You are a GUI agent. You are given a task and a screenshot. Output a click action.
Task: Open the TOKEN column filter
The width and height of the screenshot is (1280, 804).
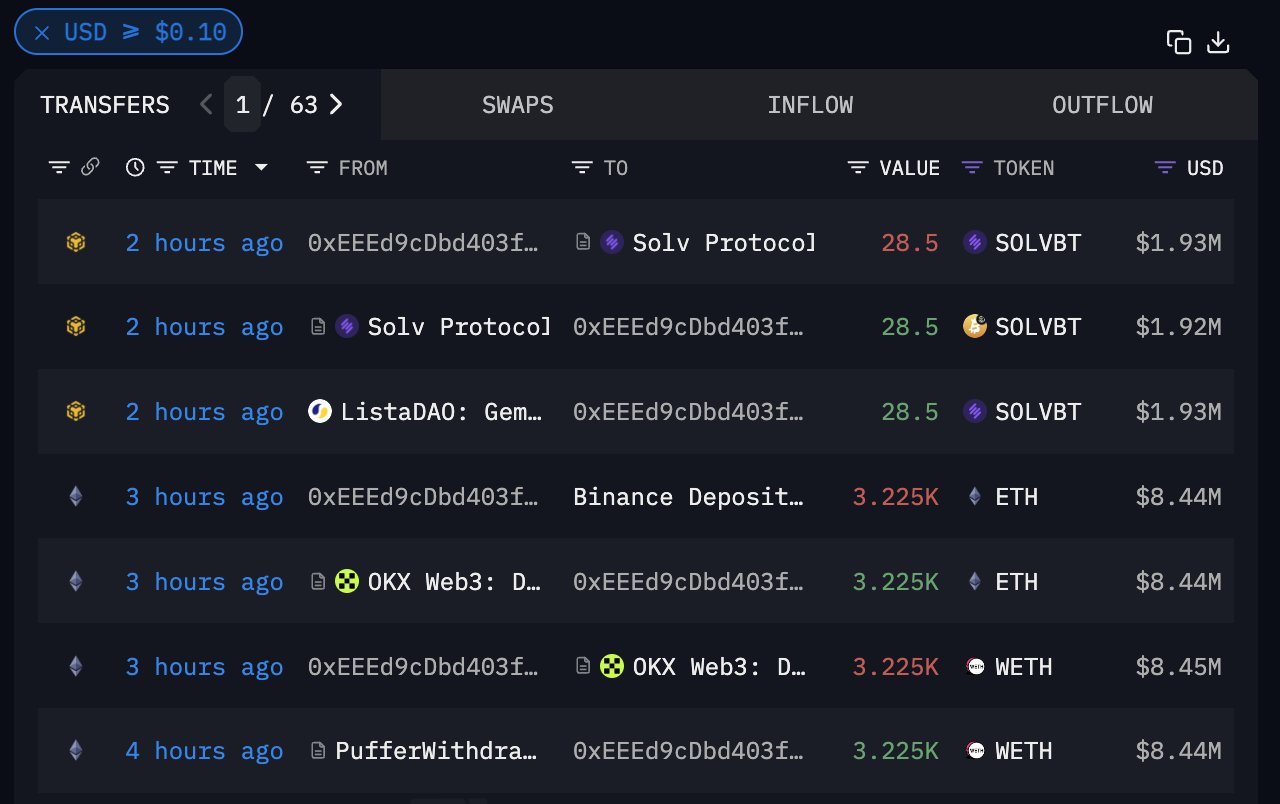coord(972,168)
